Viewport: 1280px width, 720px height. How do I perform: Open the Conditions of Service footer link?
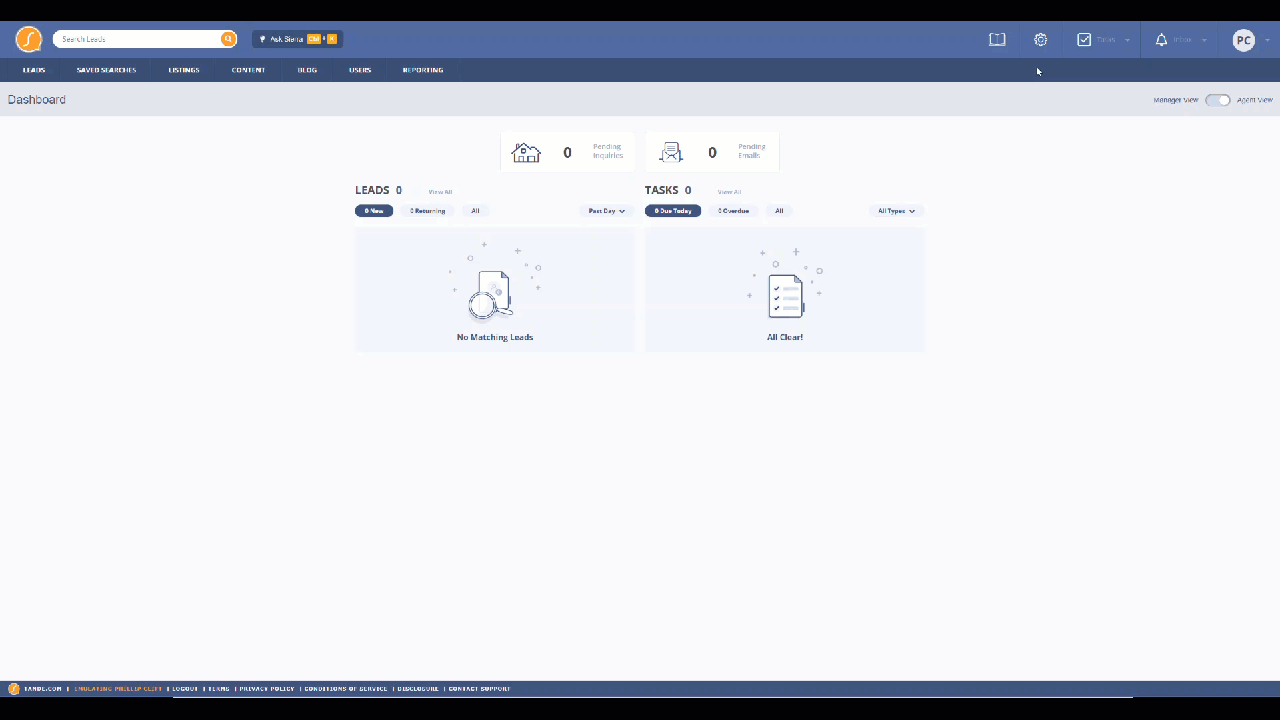tap(346, 689)
